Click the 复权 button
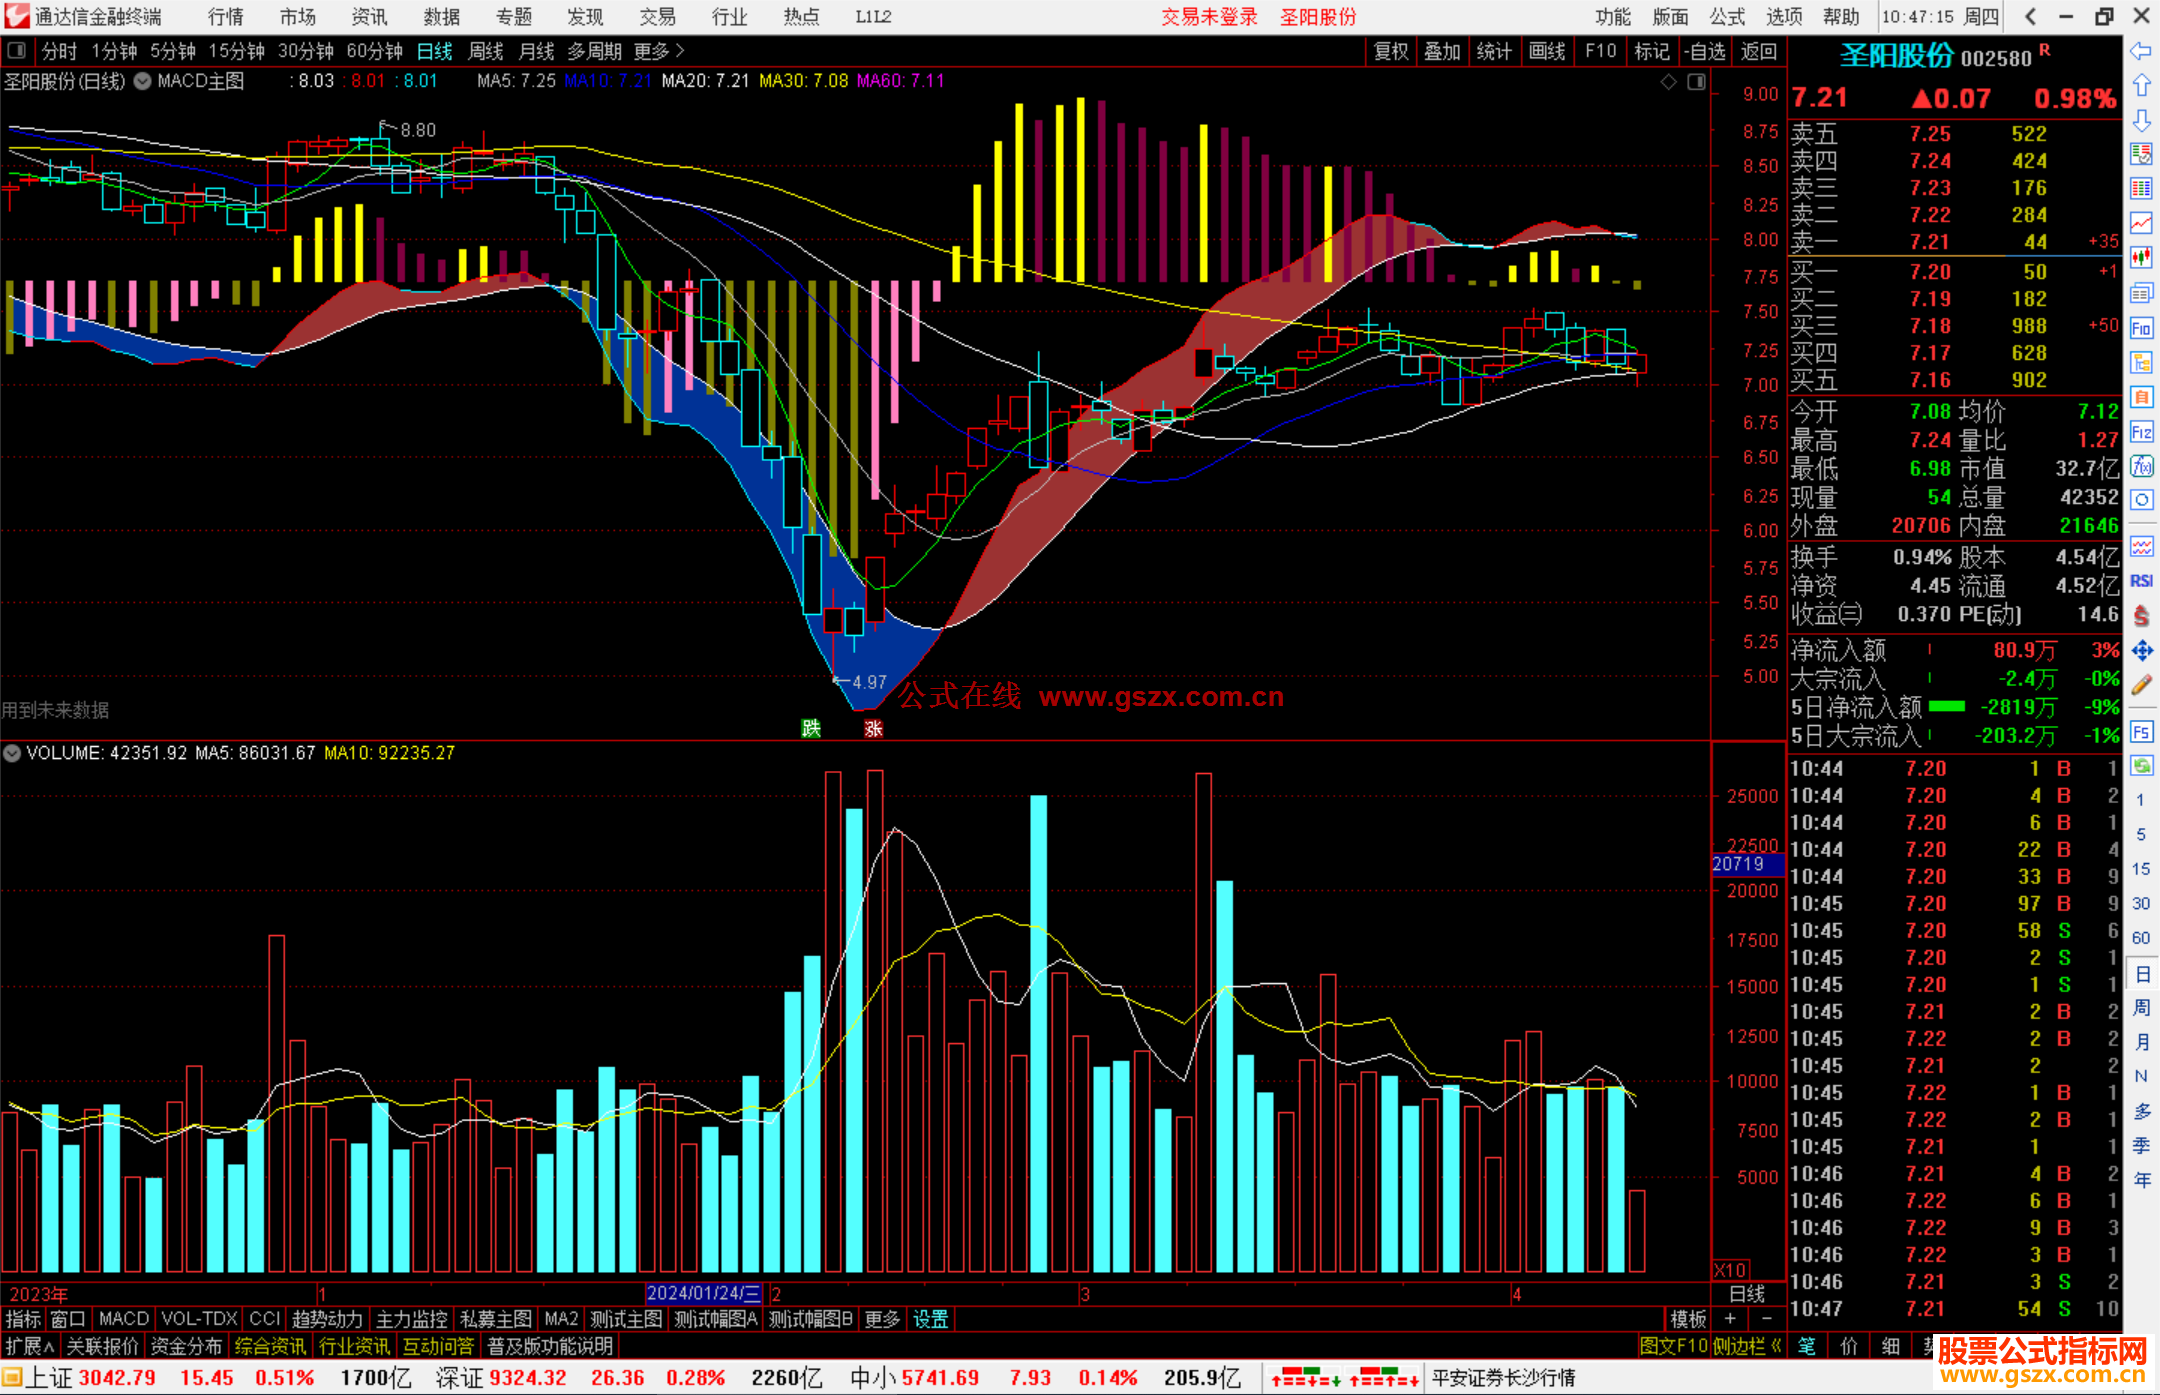 tap(1390, 51)
